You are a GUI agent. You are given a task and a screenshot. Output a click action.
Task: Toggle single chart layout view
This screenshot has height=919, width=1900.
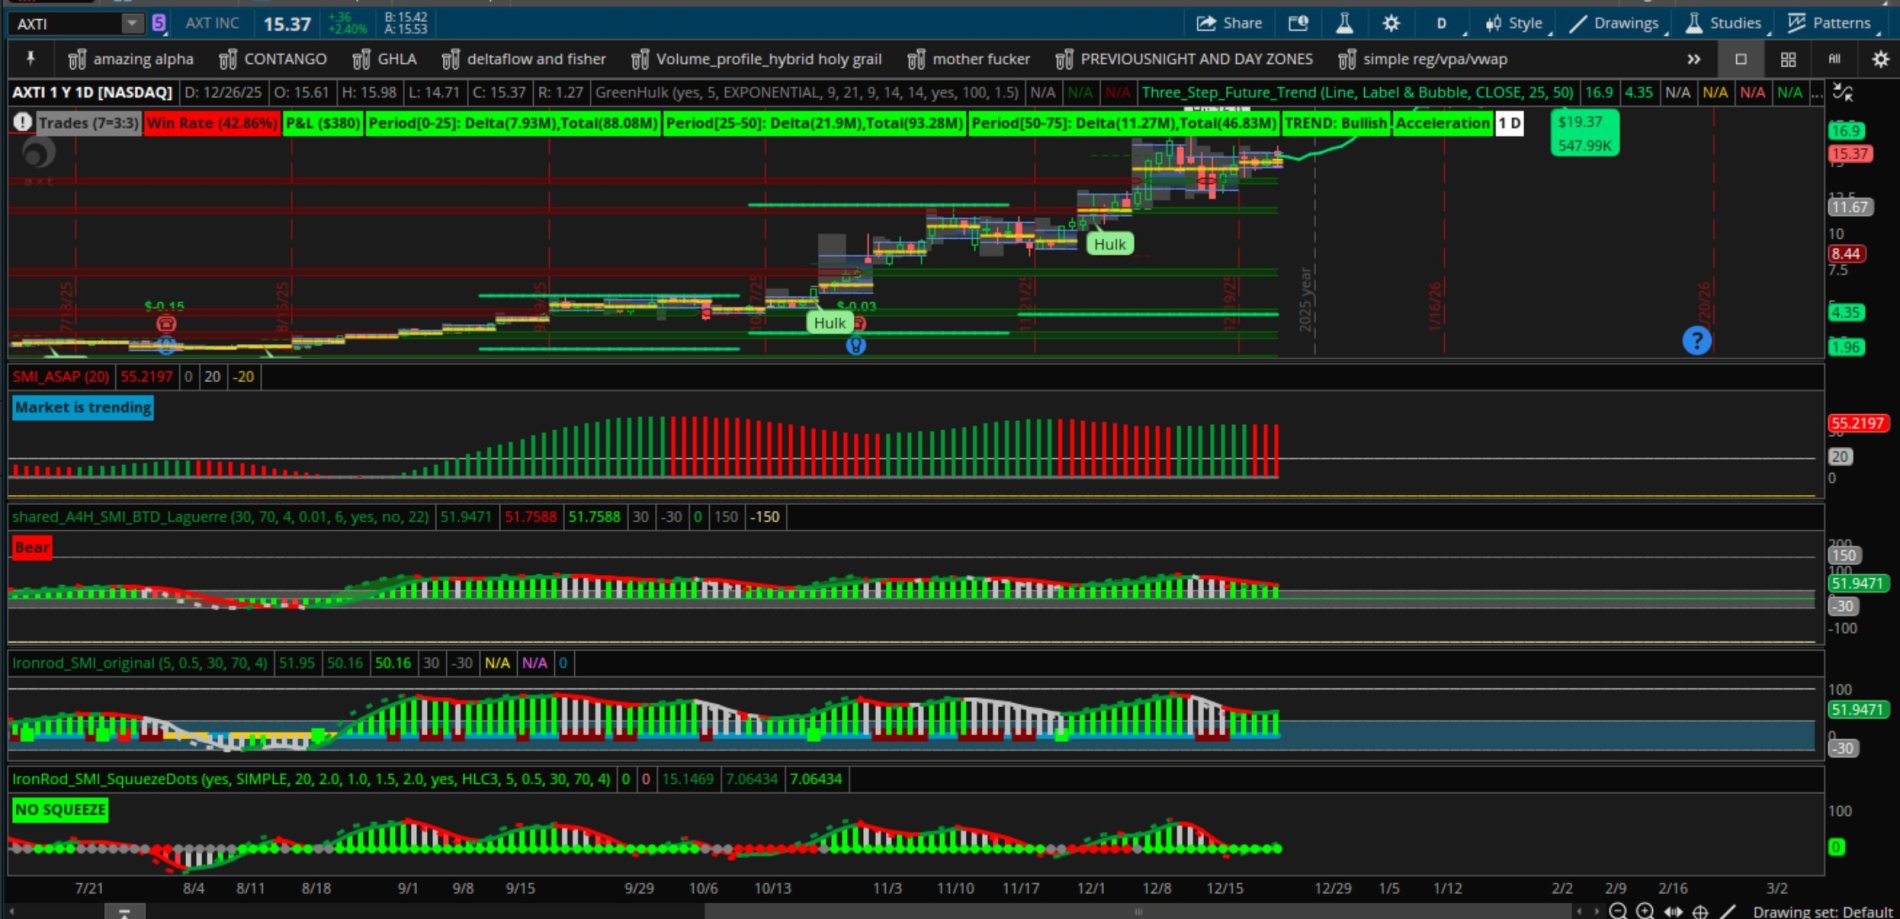click(x=1741, y=59)
